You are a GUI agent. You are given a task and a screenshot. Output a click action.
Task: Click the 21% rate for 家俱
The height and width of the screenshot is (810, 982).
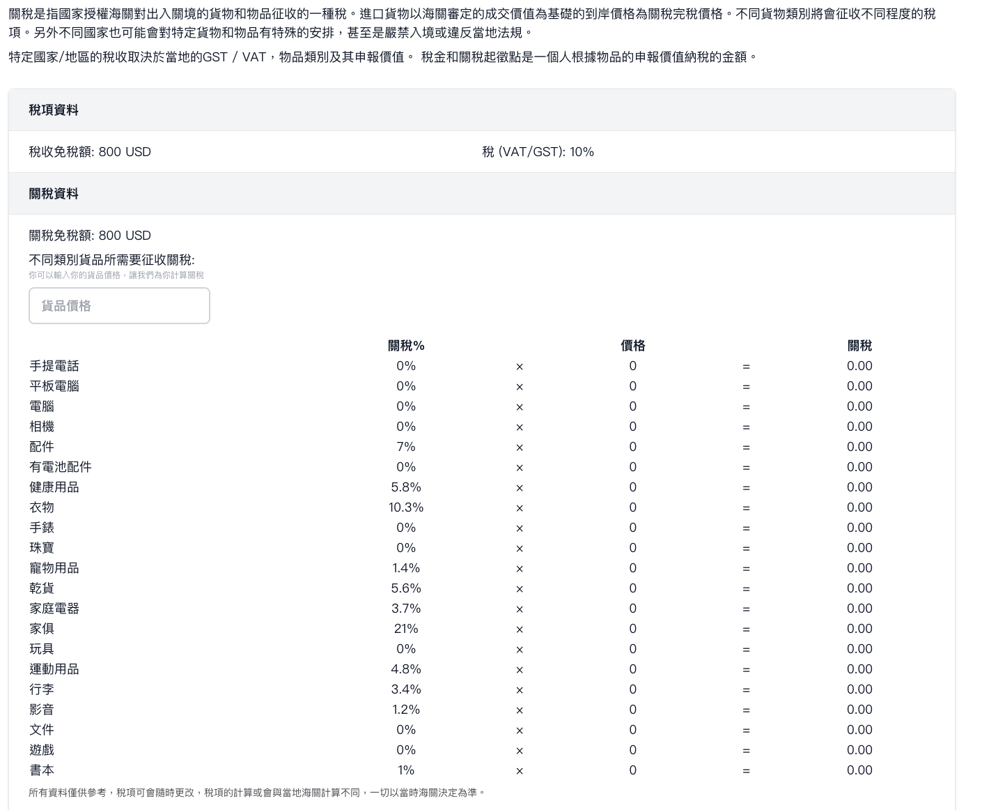[406, 629]
